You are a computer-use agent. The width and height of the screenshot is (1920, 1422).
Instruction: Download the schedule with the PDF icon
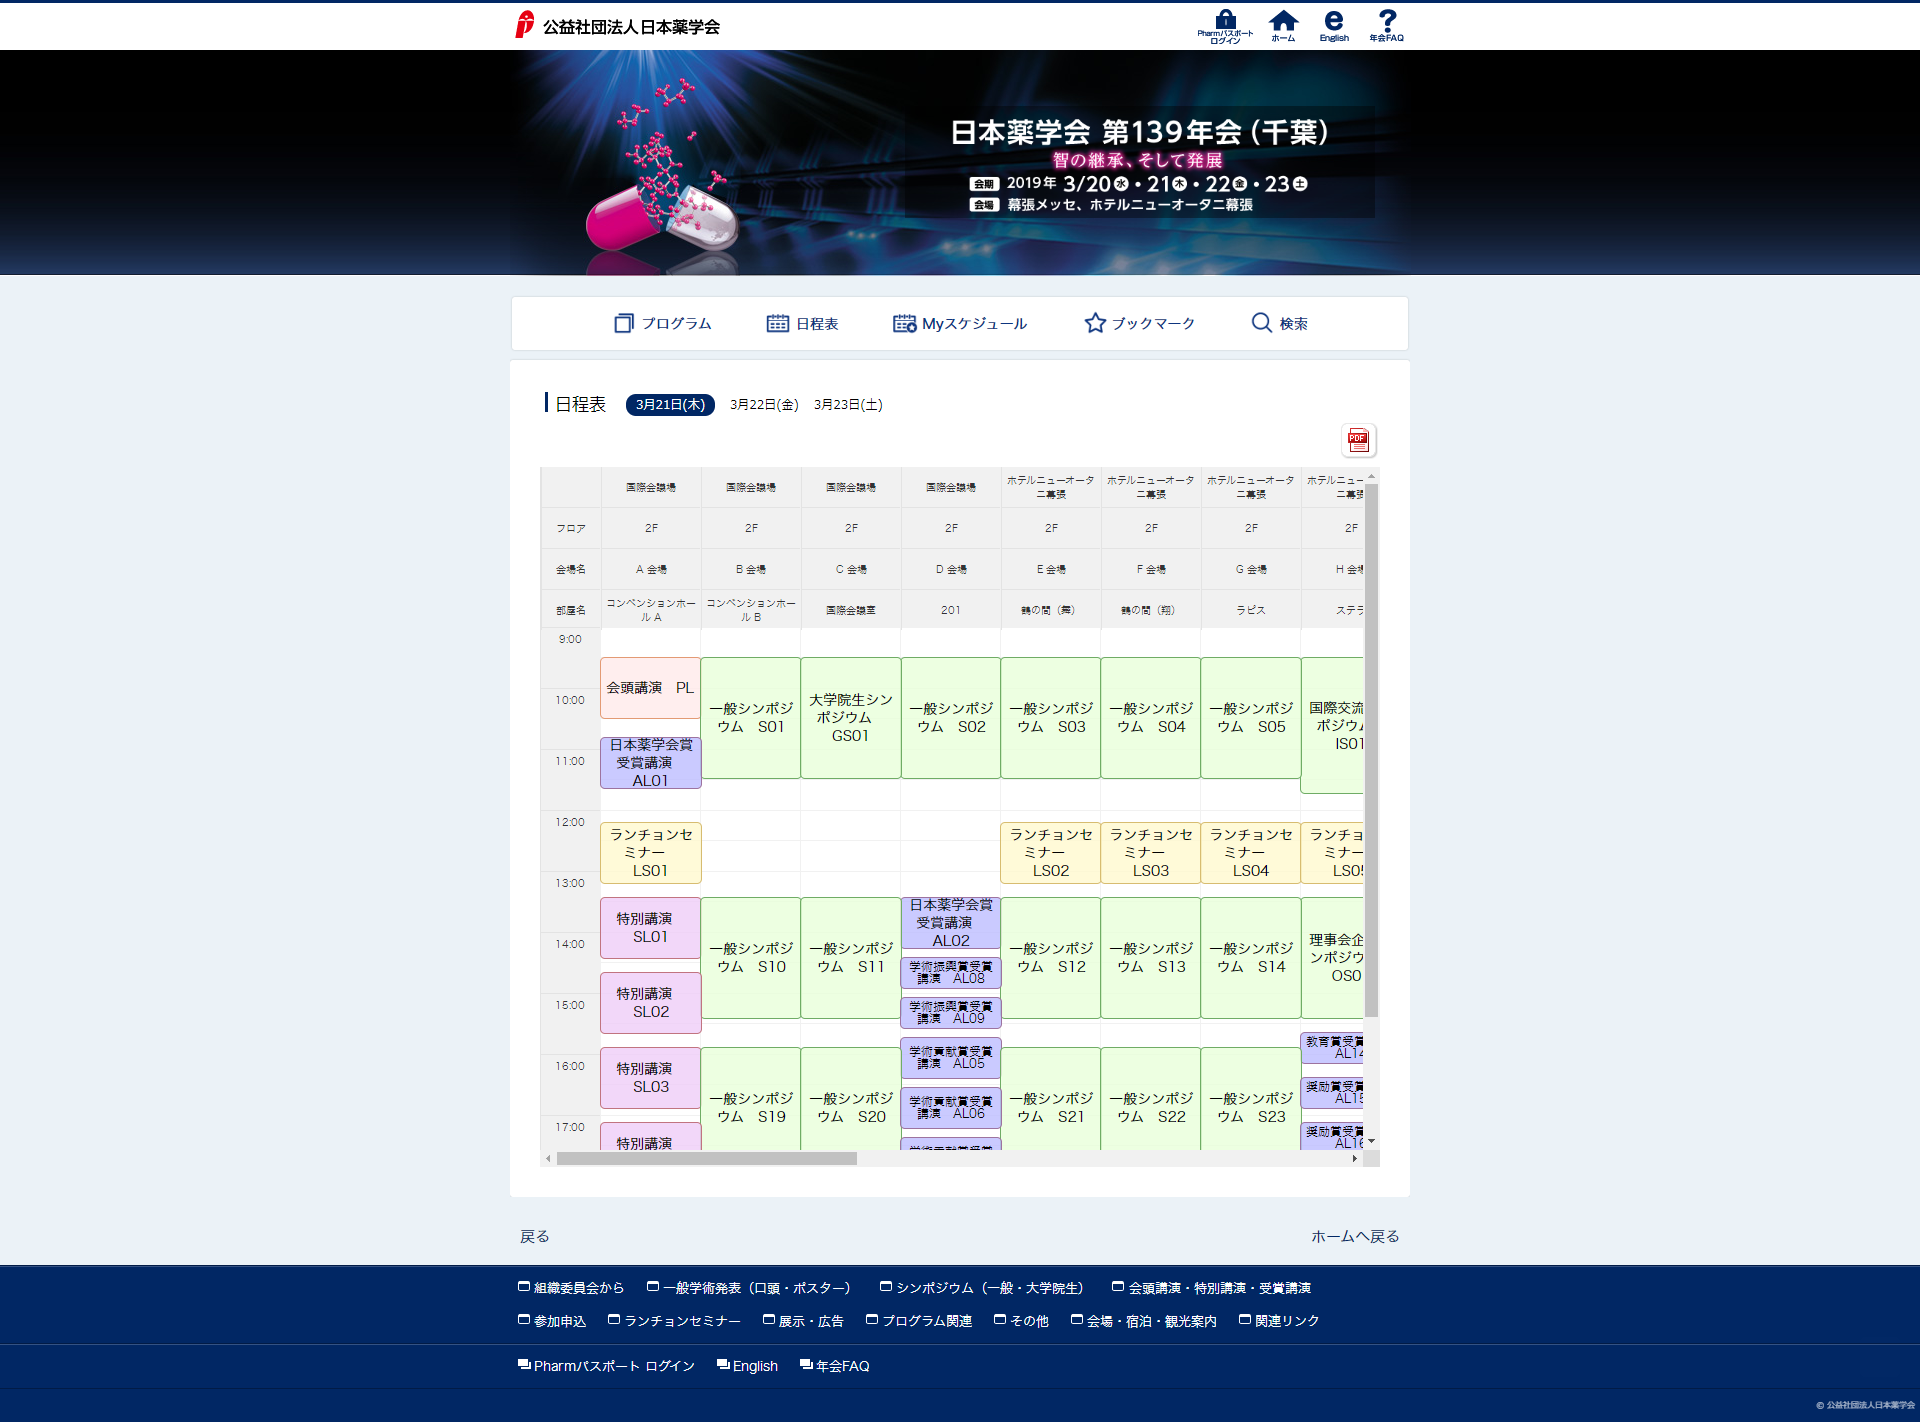(x=1357, y=440)
